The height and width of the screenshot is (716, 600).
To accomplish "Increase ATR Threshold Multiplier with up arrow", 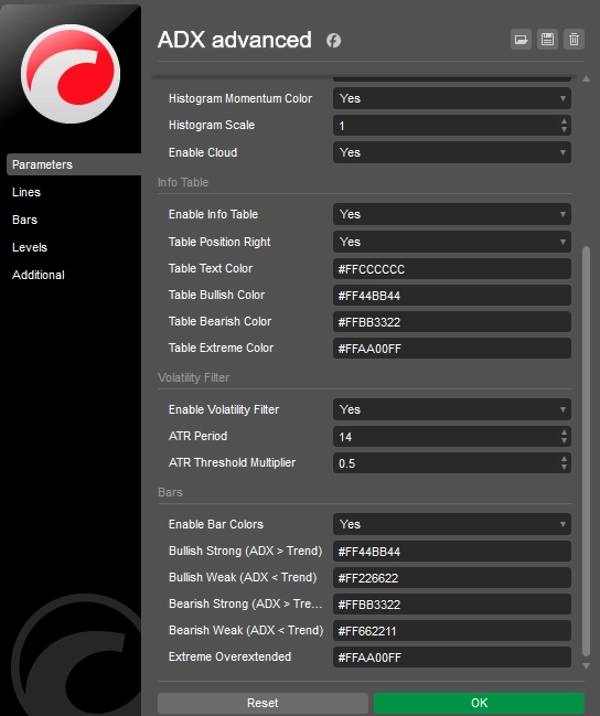I will click(x=564, y=459).
